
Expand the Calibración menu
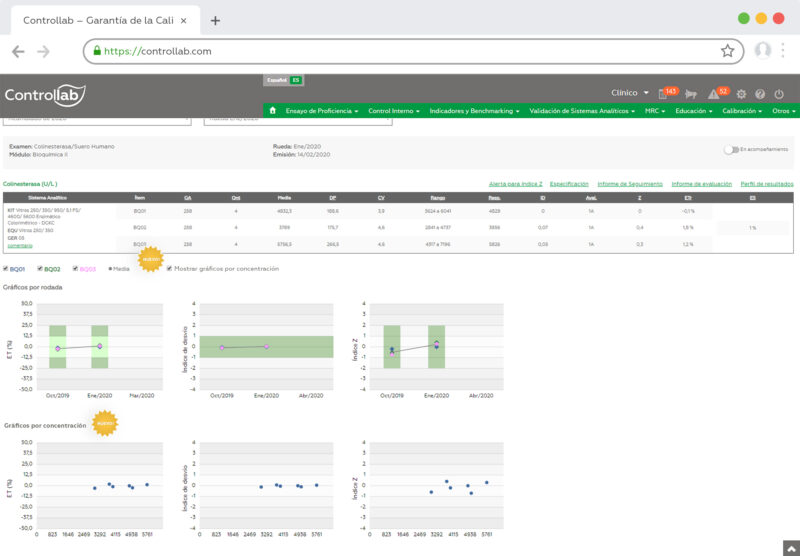(742, 111)
